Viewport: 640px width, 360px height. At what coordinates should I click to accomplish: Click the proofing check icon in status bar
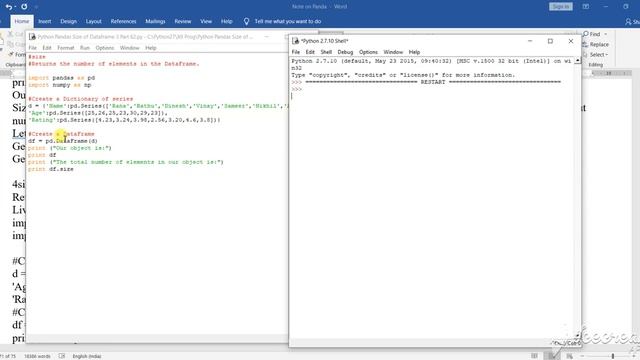pyautogui.click(x=62, y=356)
